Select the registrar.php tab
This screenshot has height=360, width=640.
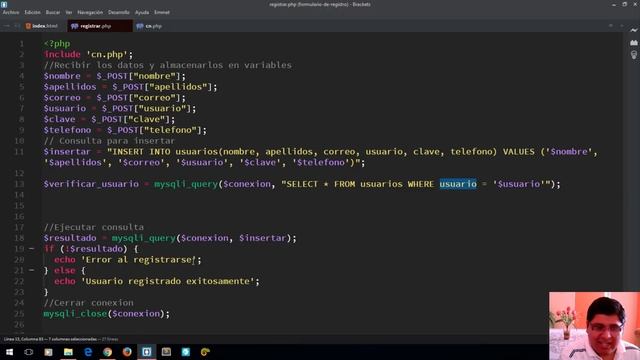(100, 26)
